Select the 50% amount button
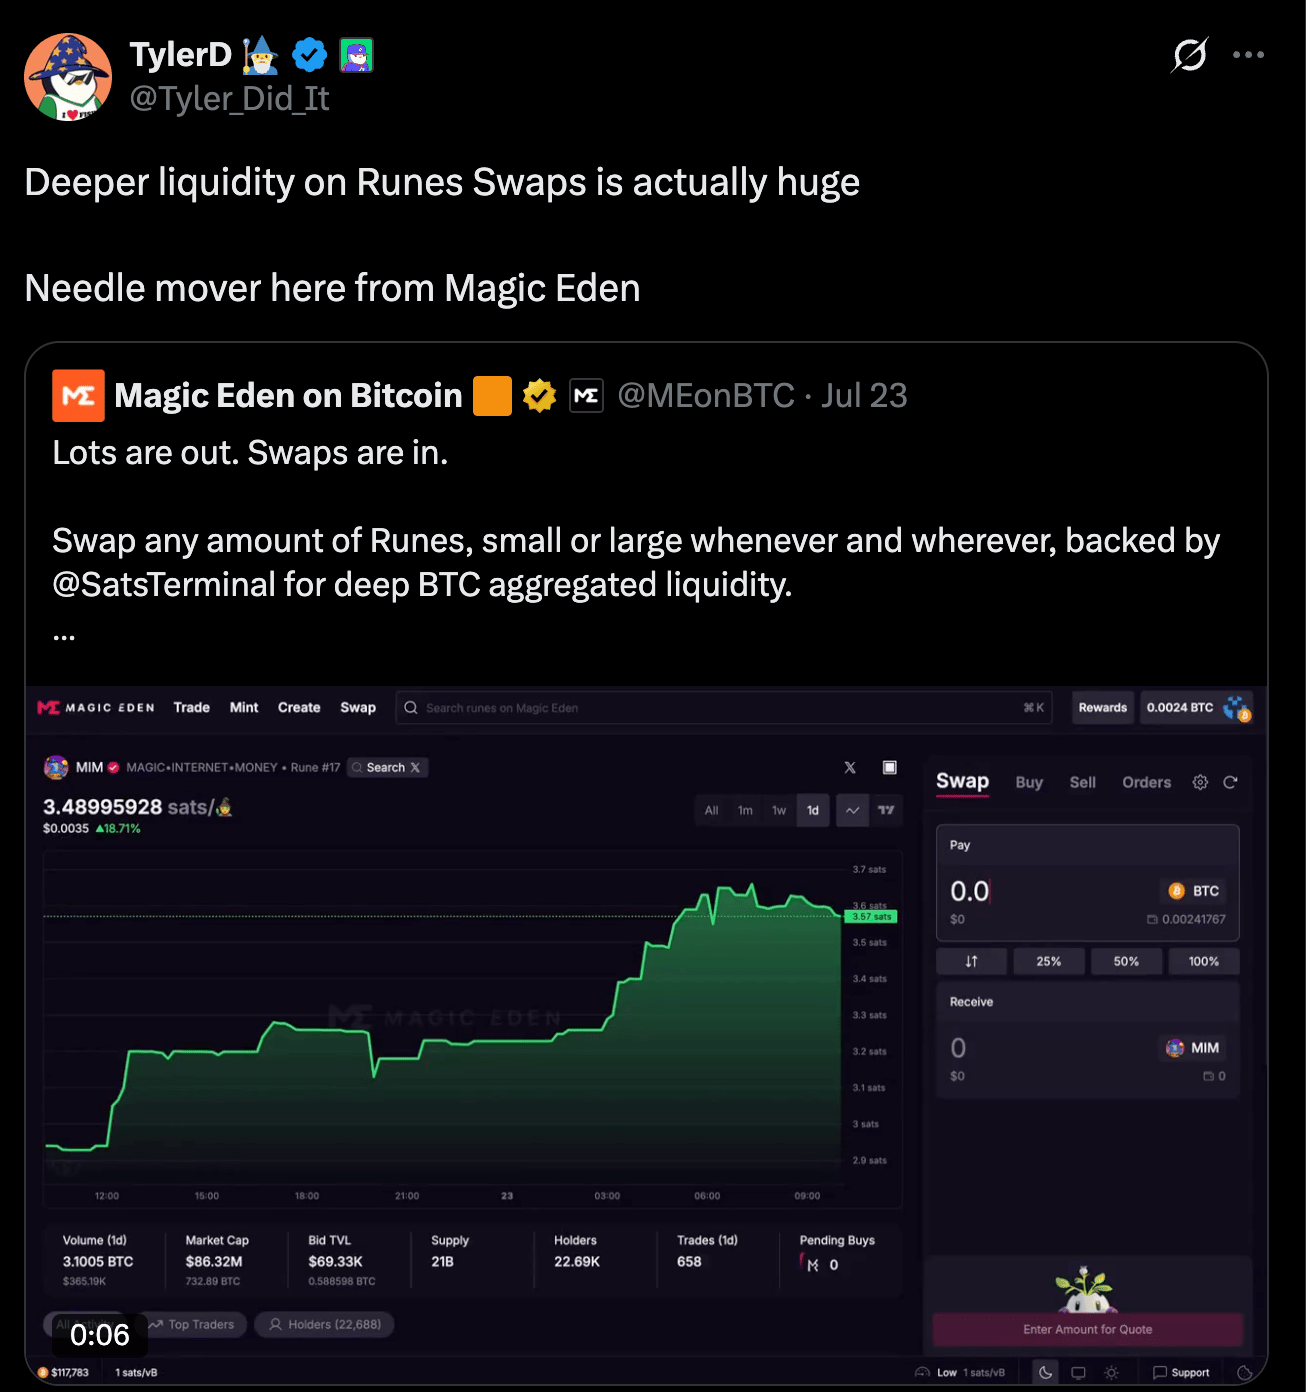 1126,961
